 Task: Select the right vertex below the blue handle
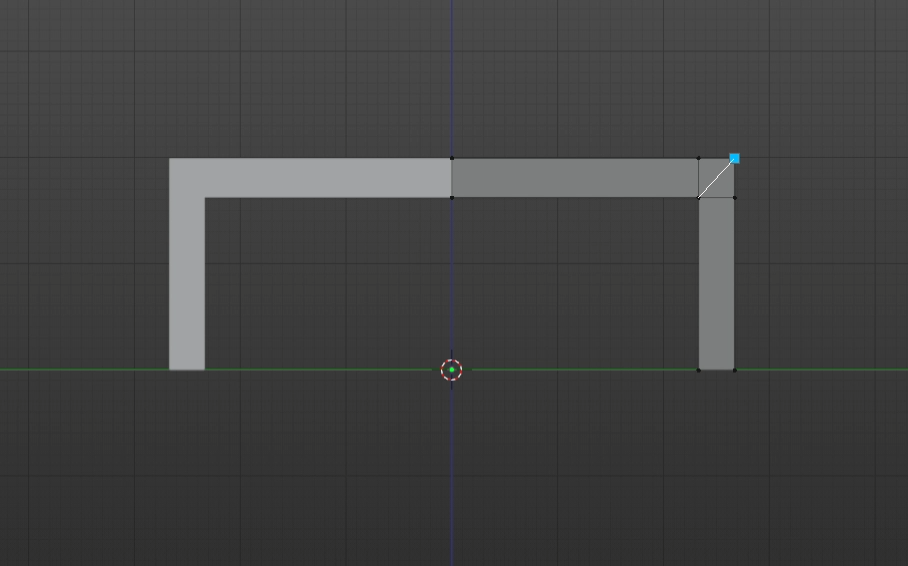734,197
